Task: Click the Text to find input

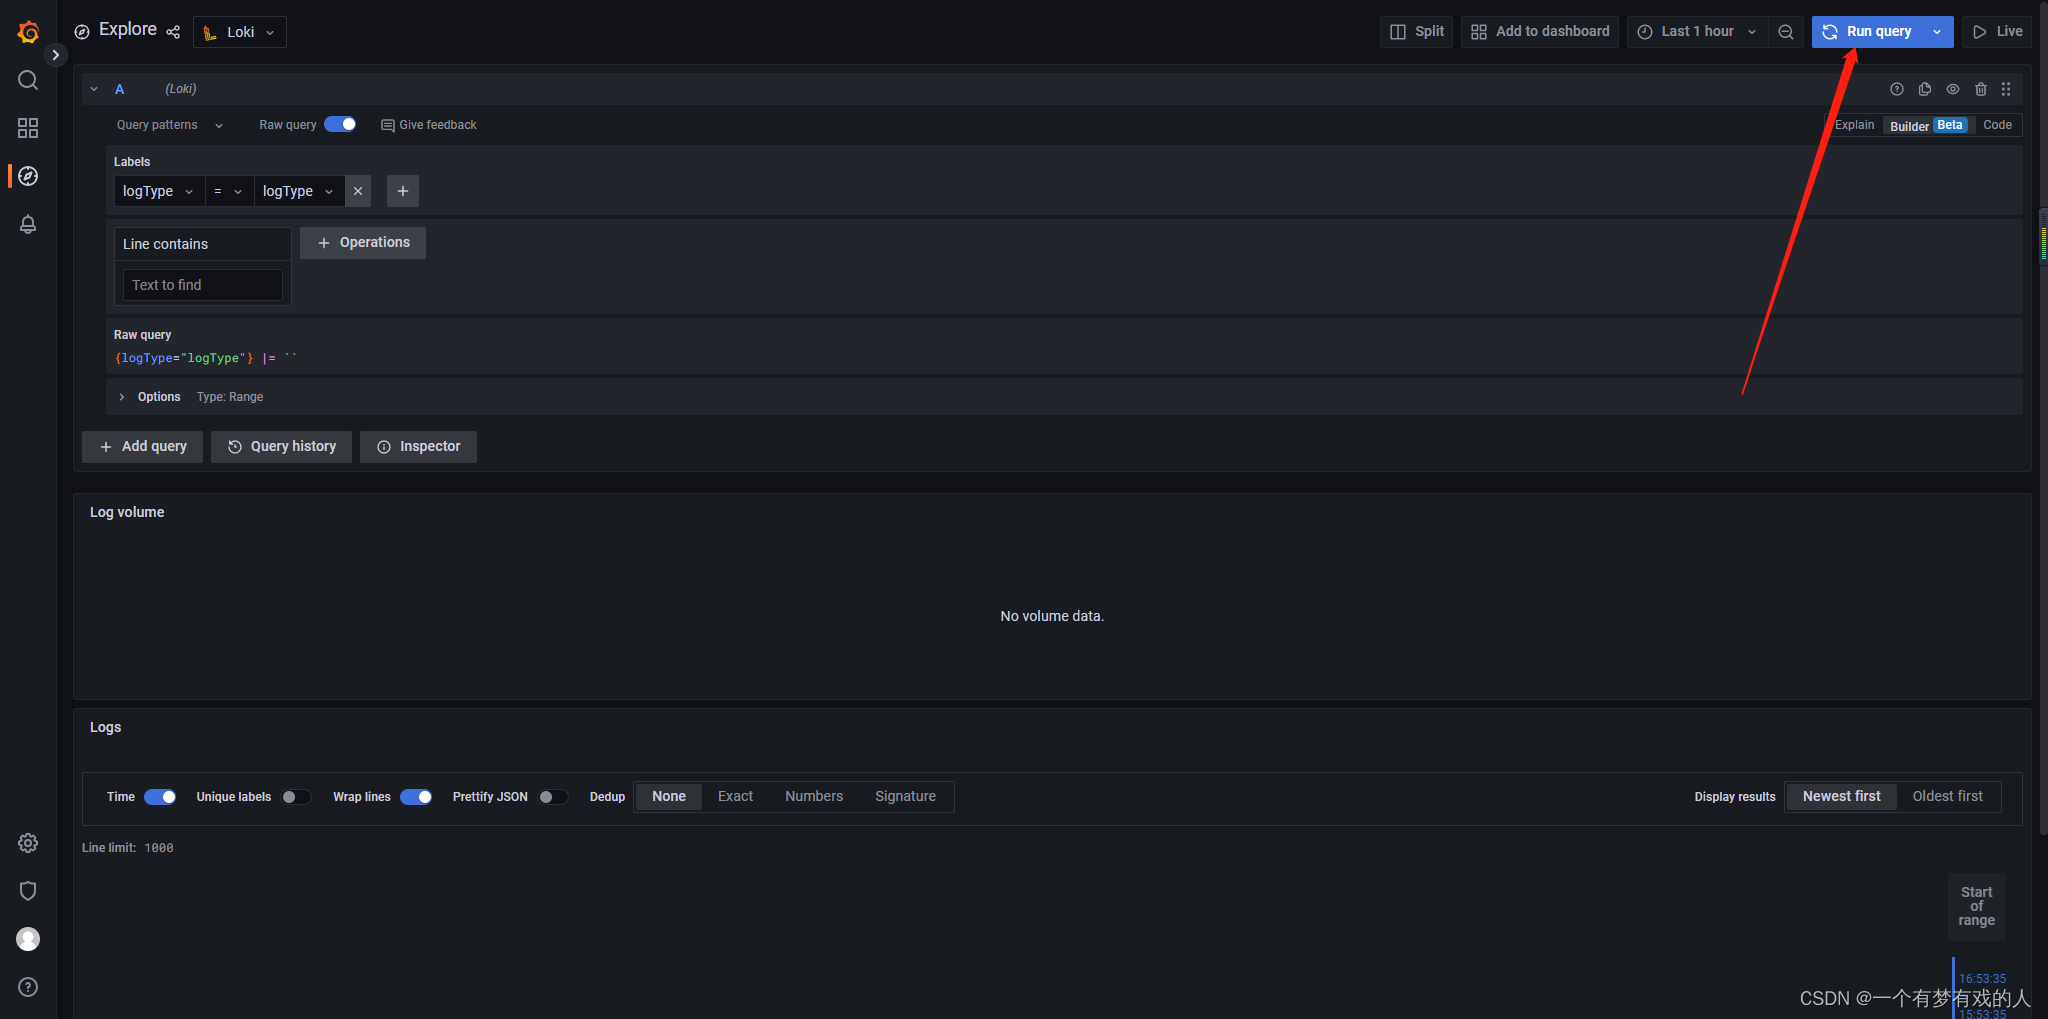Action: pyautogui.click(x=202, y=285)
